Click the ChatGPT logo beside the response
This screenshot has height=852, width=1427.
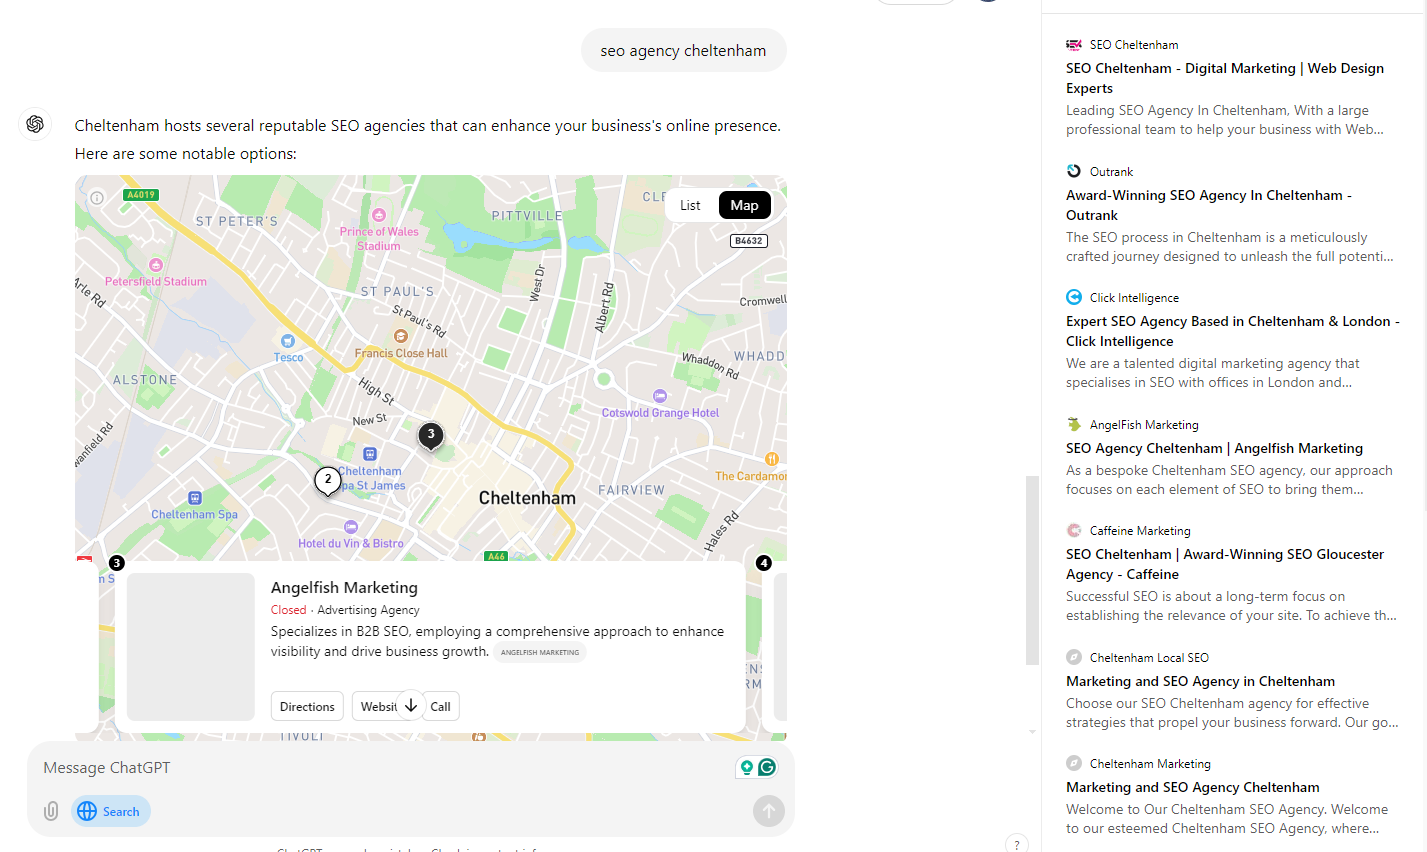(35, 124)
